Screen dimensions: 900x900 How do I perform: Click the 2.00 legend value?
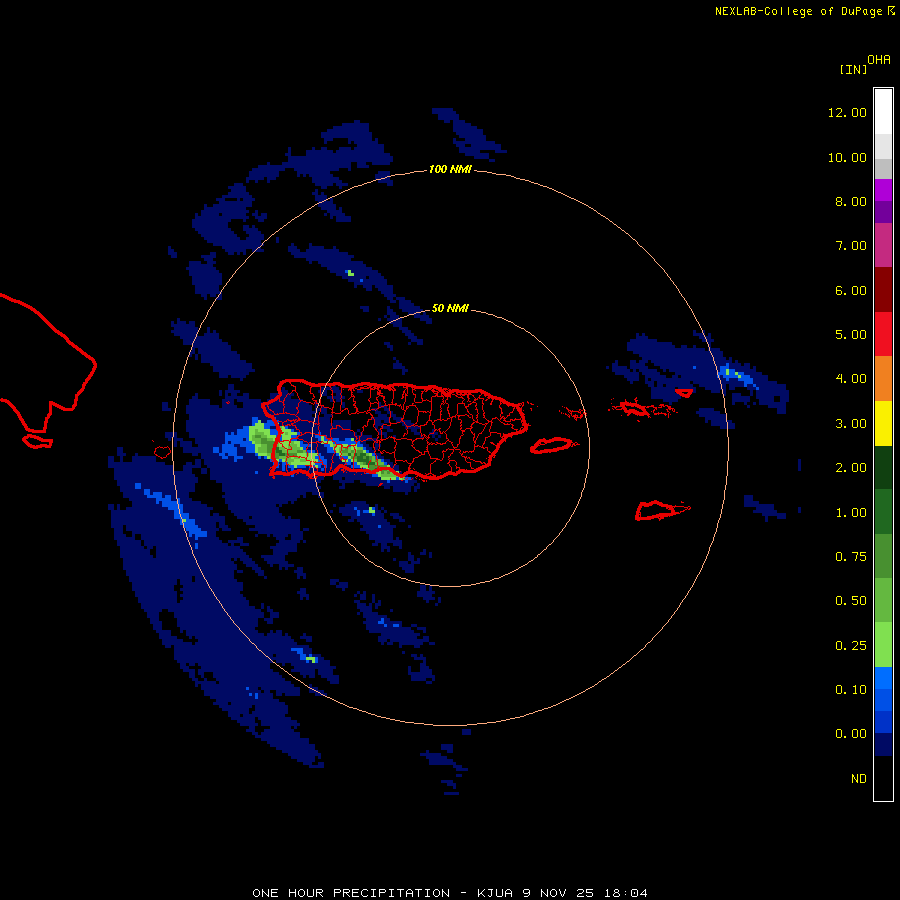(x=851, y=468)
